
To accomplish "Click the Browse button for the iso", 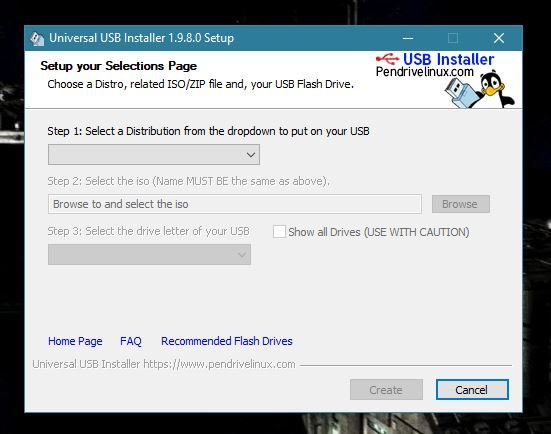I will [x=460, y=204].
